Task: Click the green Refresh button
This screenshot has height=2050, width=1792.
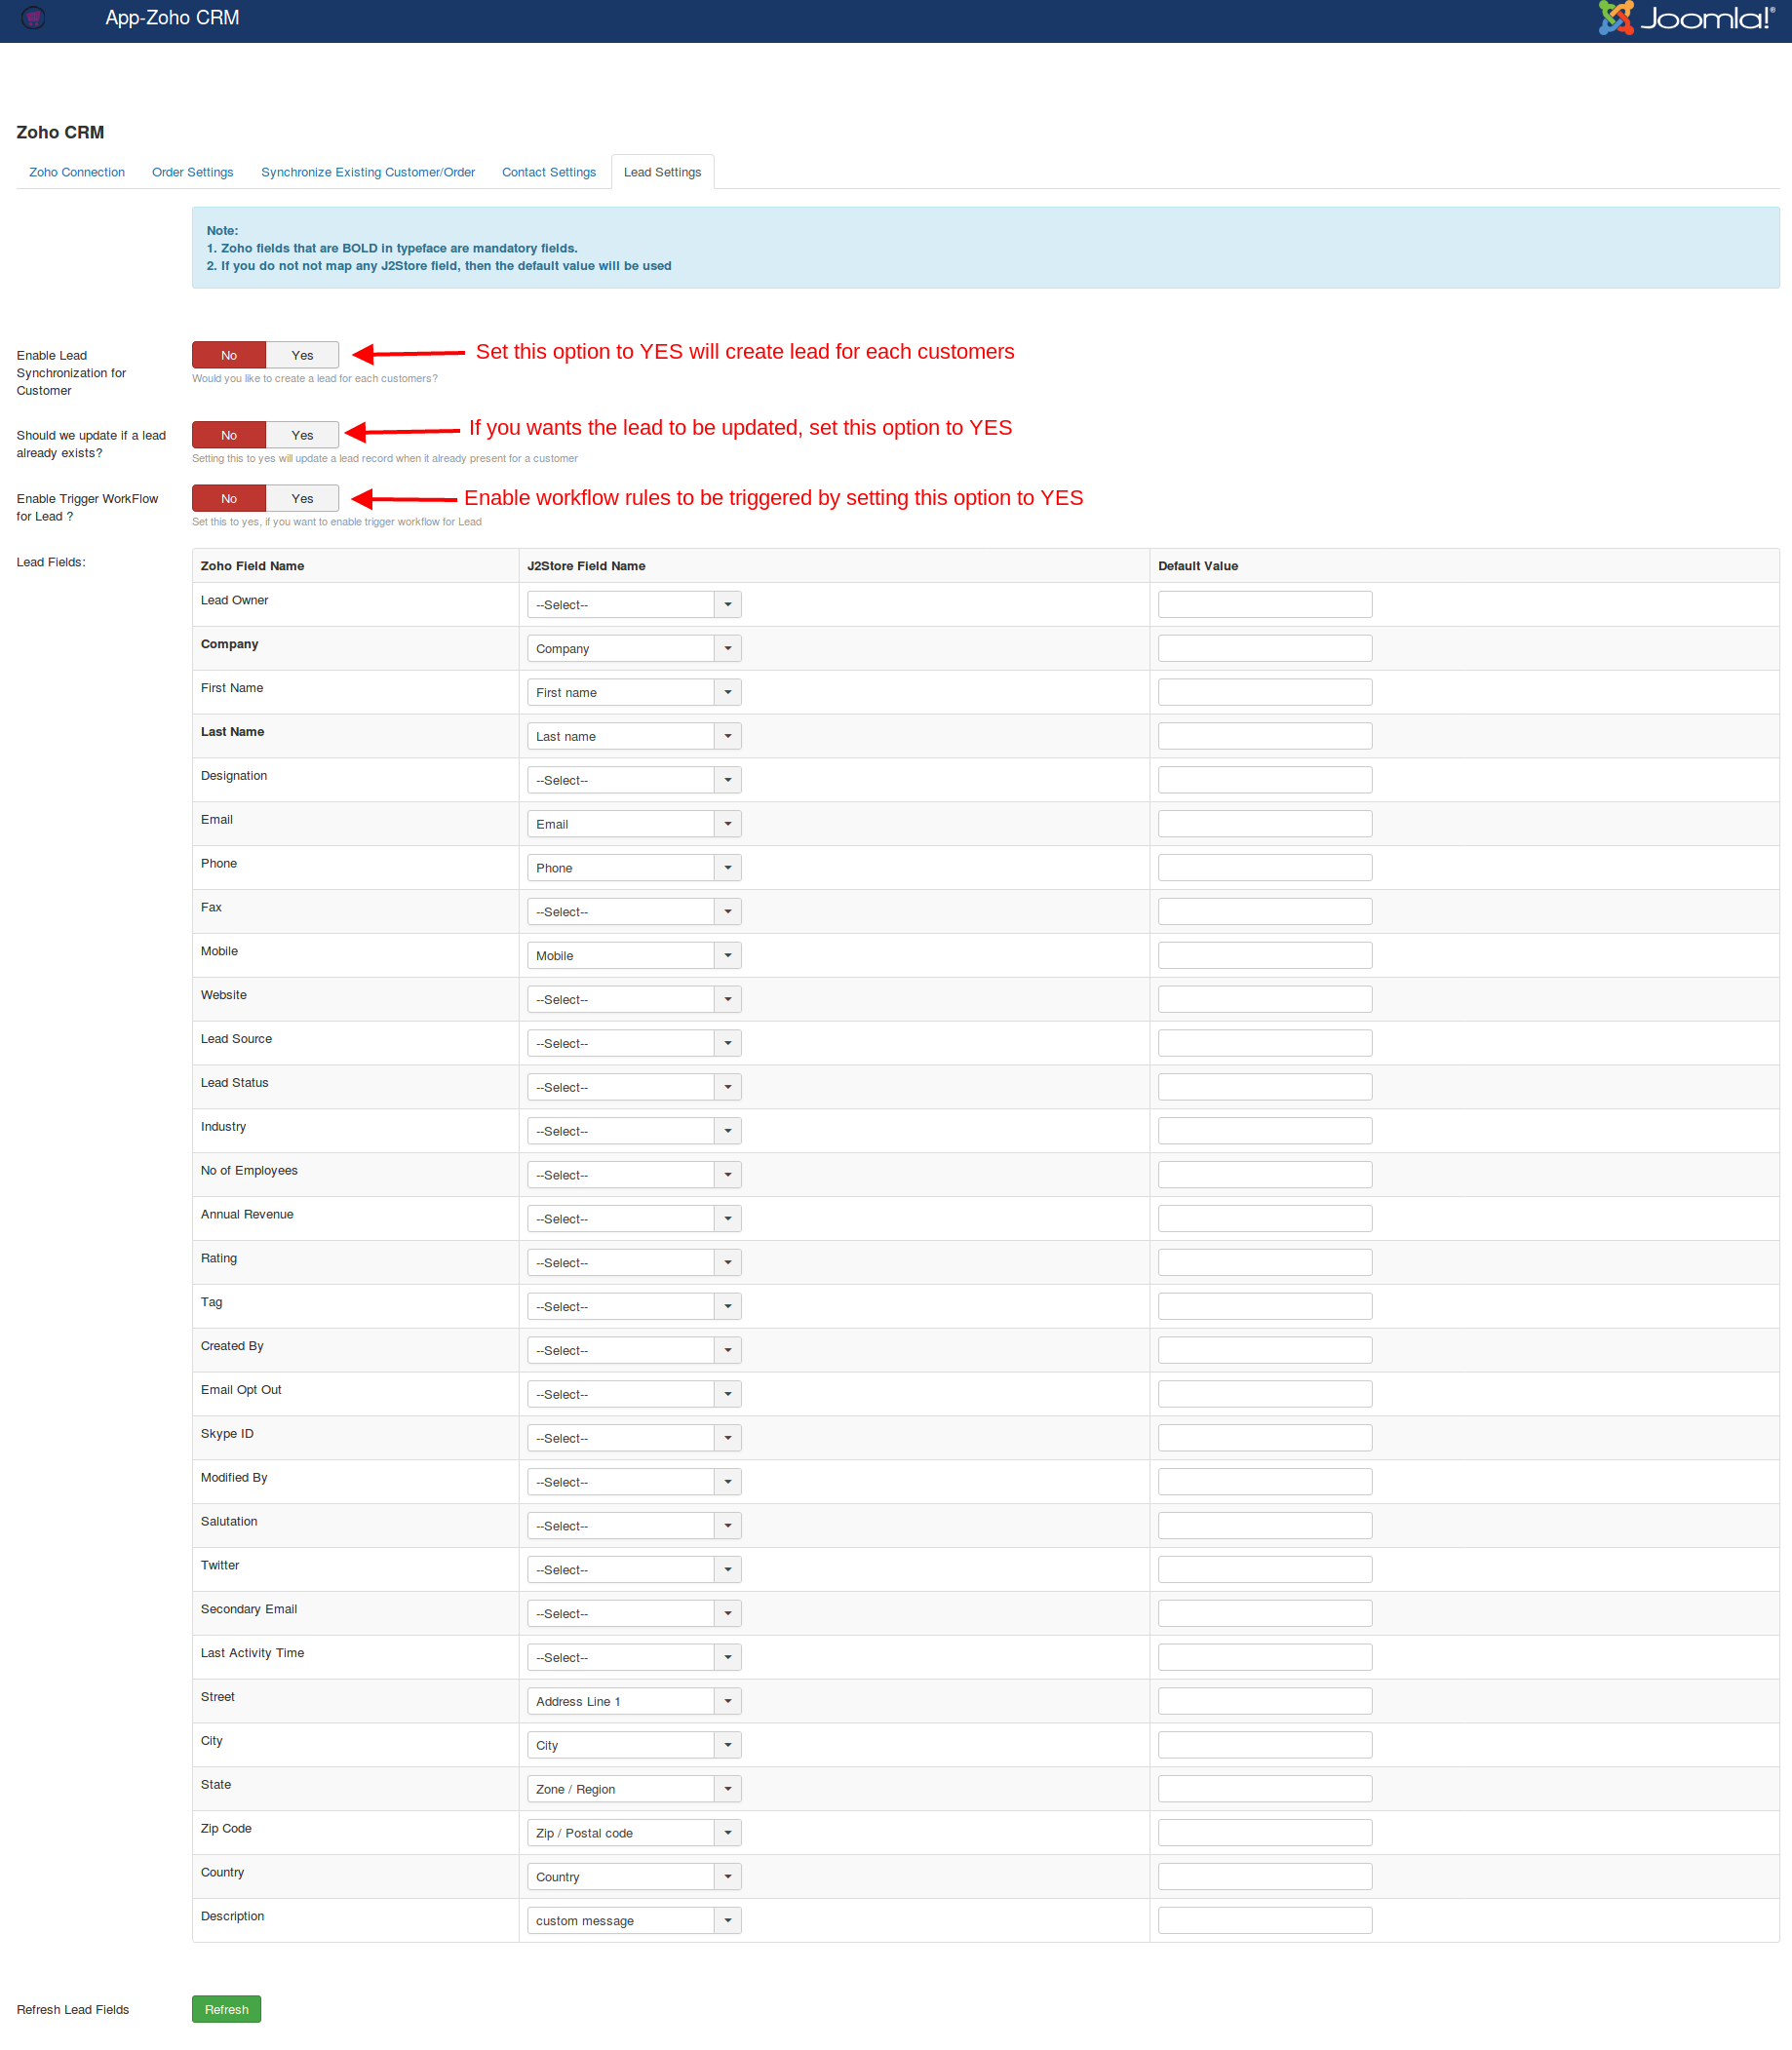Action: click(227, 2010)
